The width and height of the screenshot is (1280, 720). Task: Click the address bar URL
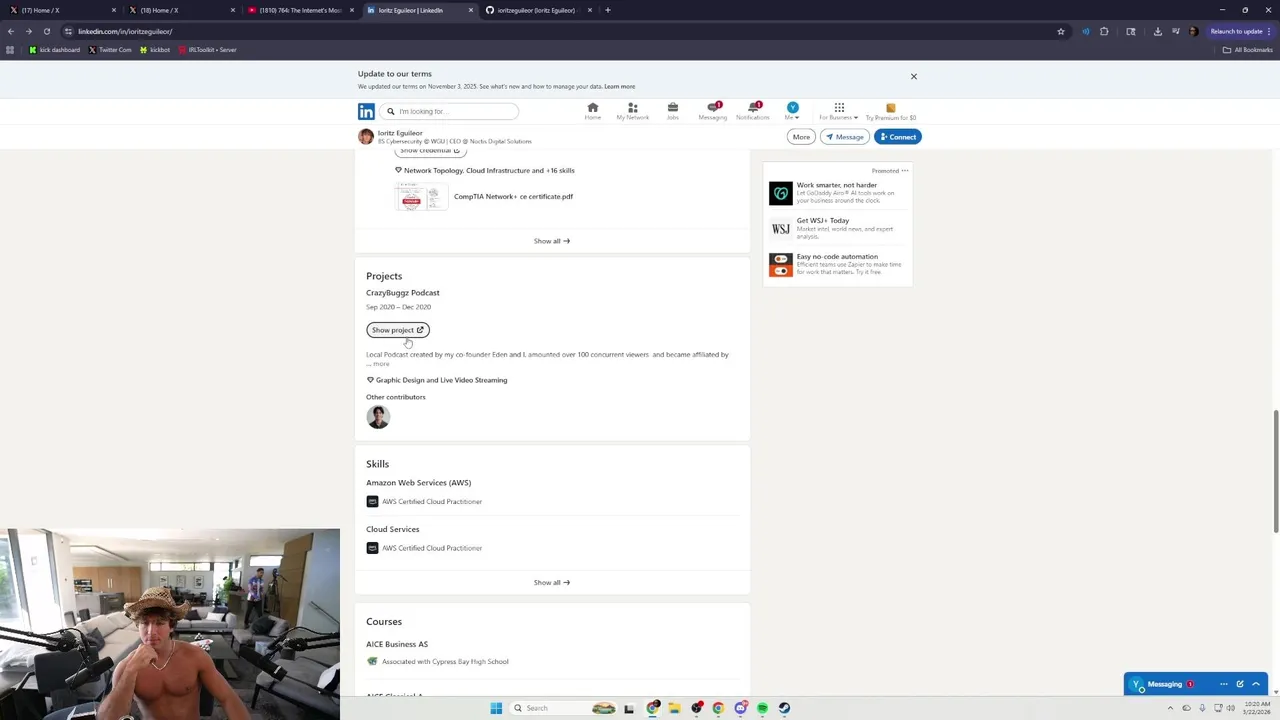(x=125, y=31)
